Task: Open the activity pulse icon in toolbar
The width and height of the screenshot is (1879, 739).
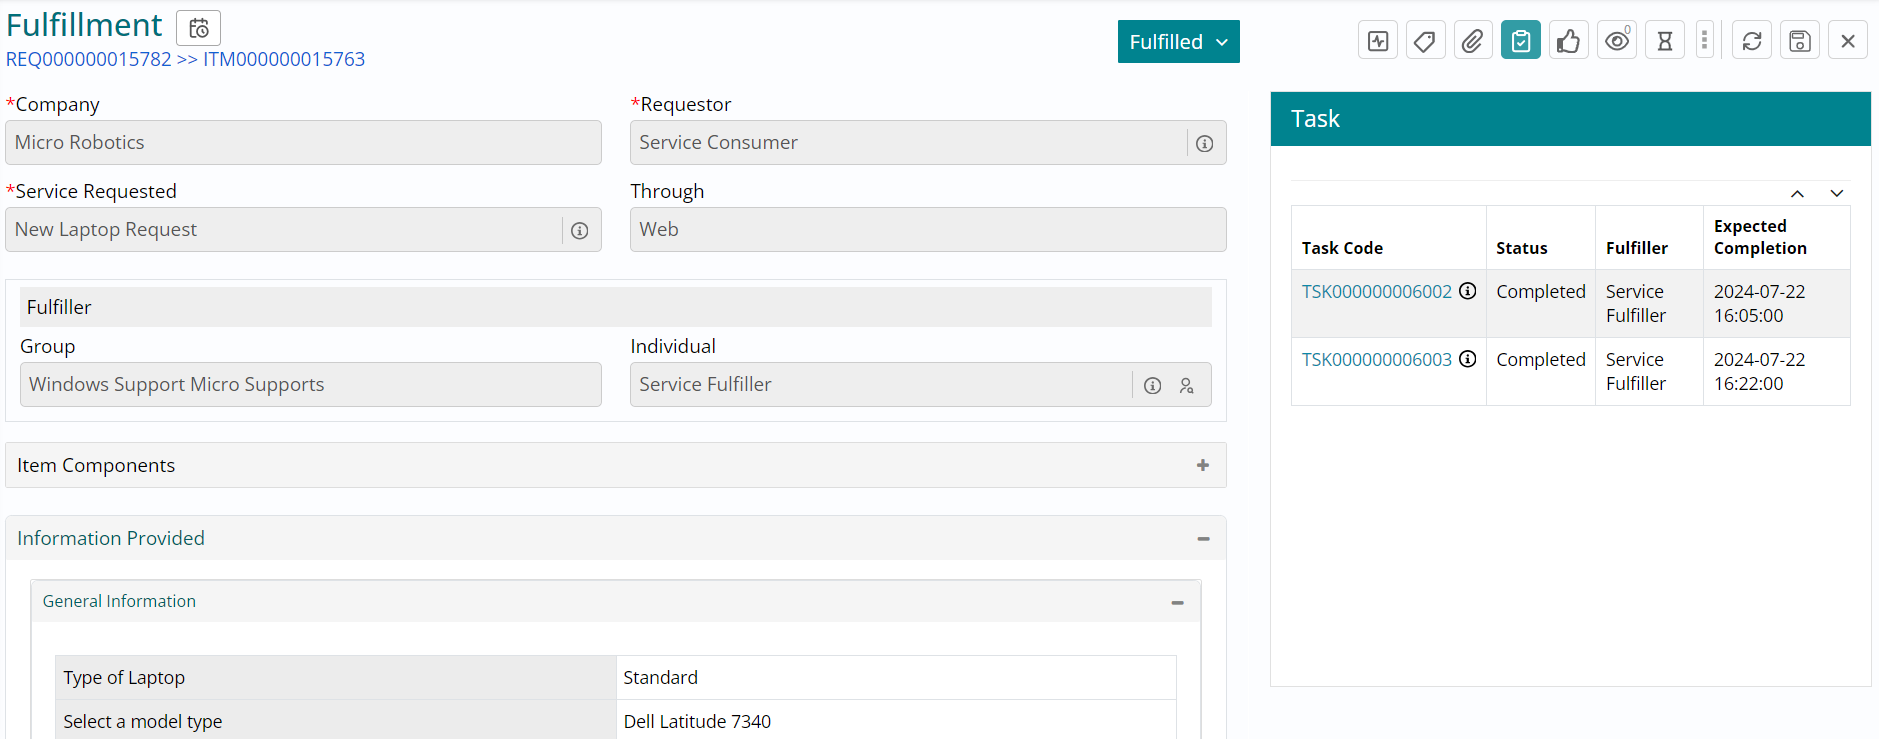Action: pos(1378,41)
